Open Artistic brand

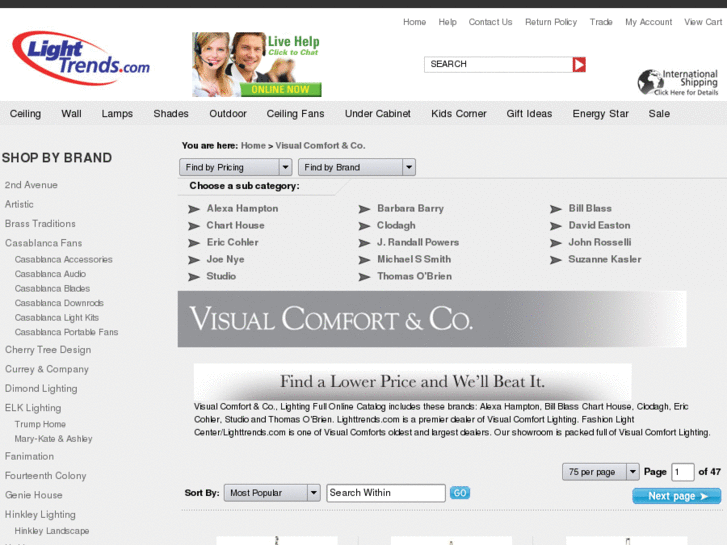coord(19,205)
